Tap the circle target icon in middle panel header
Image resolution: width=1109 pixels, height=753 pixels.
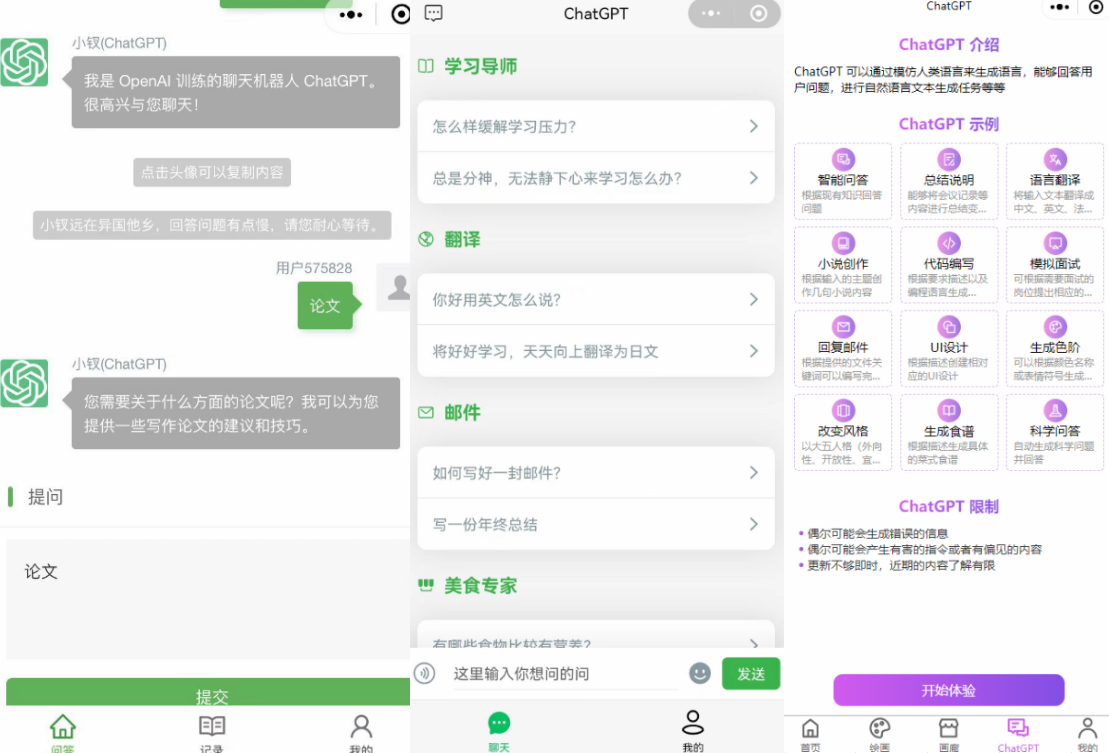(x=758, y=13)
